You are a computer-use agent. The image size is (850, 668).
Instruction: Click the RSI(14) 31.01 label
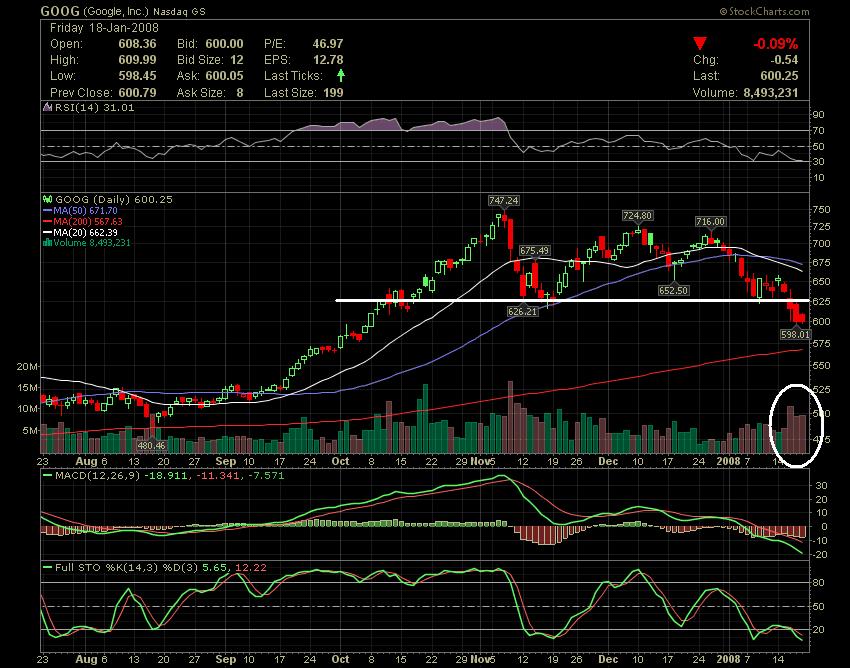pyautogui.click(x=95, y=108)
